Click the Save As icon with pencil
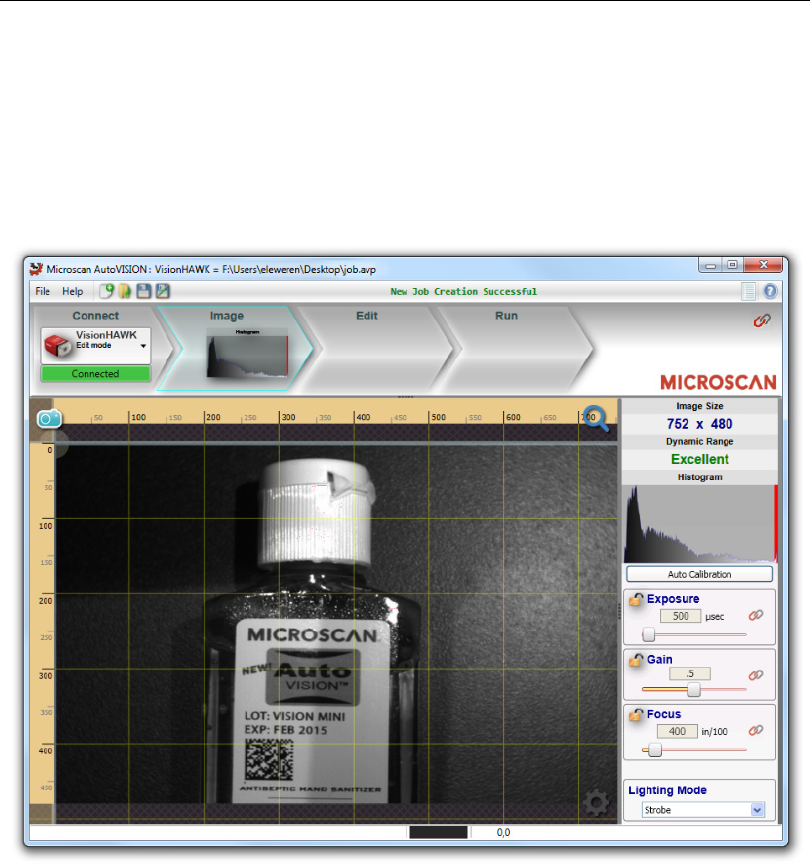The height and width of the screenshot is (866, 810). pos(162,291)
